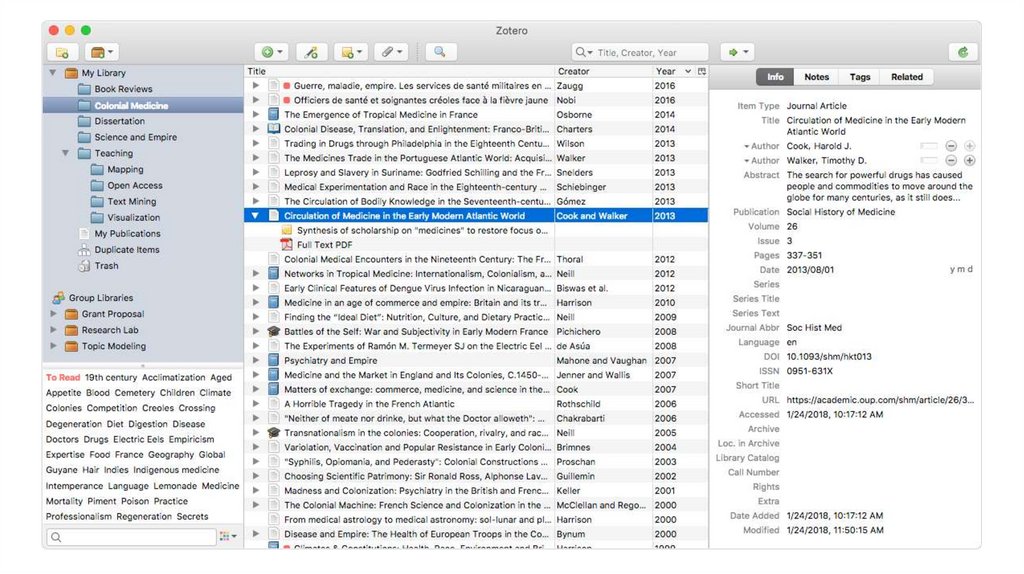Image resolution: width=1024 pixels, height=574 pixels.
Task: Click the Publication value Social History of Medicine
Action: (x=840, y=212)
